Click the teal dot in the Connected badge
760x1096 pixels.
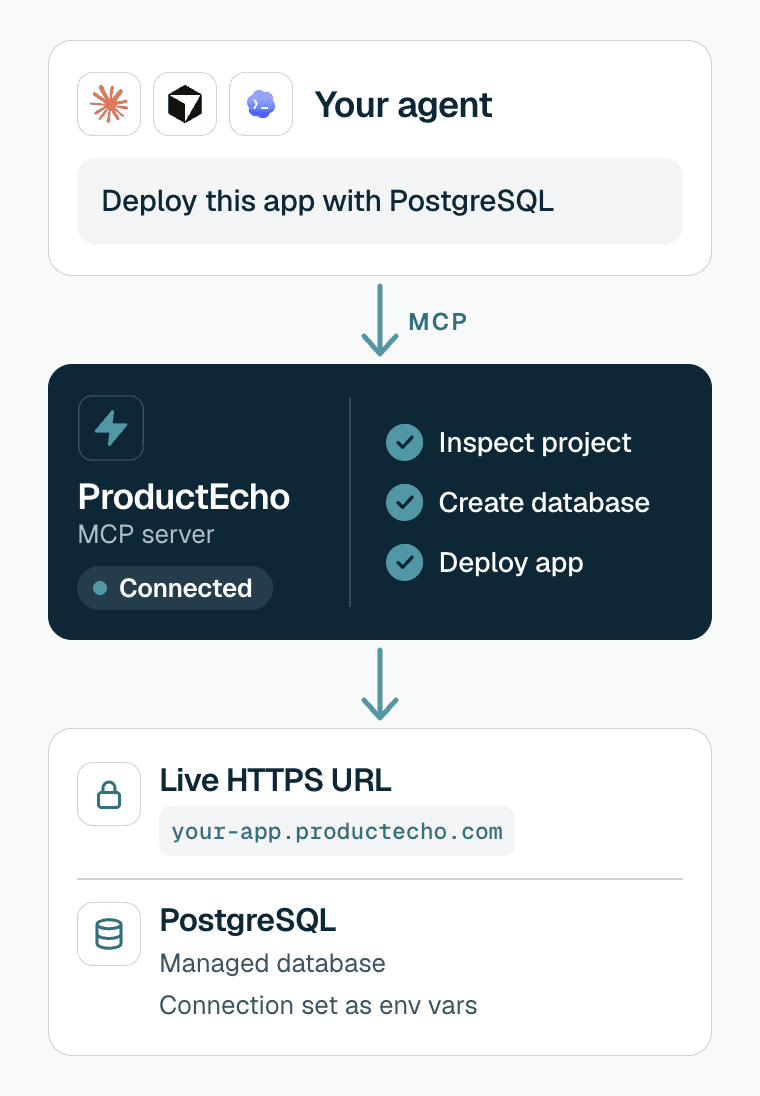[x=100, y=589]
